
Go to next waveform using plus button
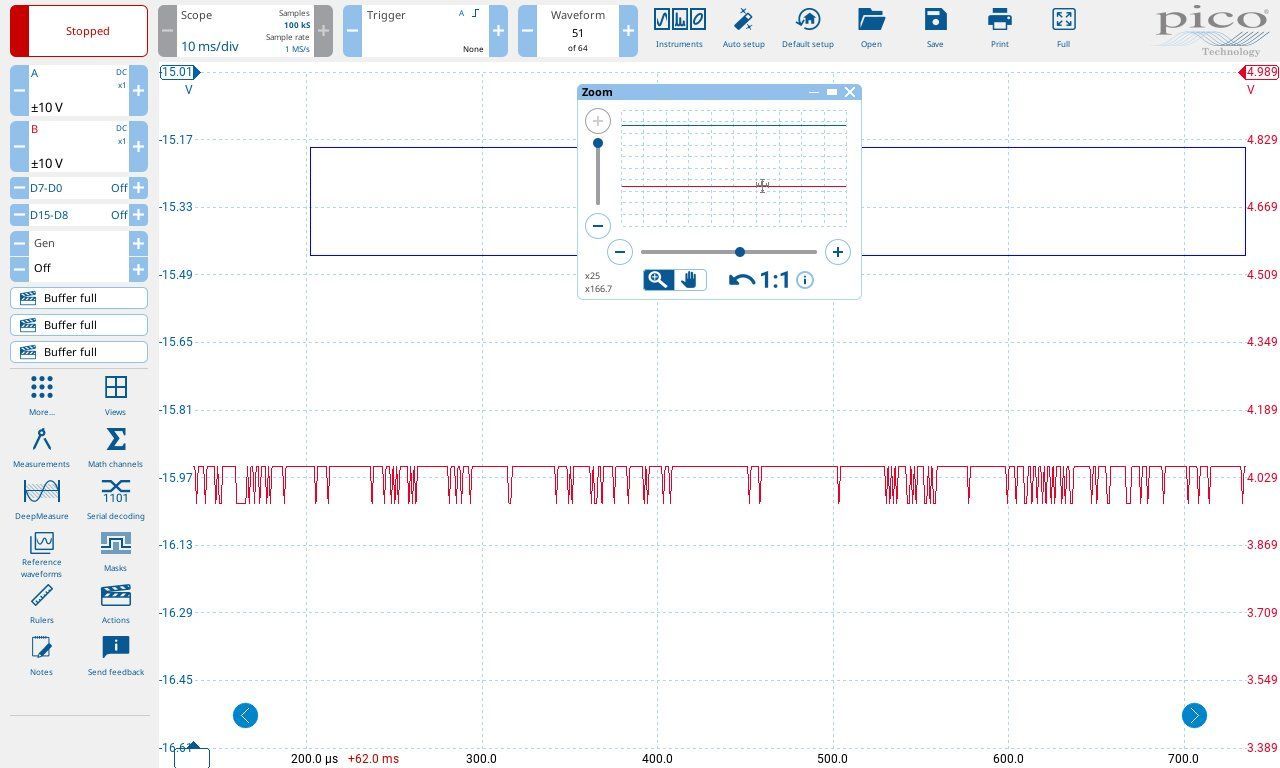point(628,31)
